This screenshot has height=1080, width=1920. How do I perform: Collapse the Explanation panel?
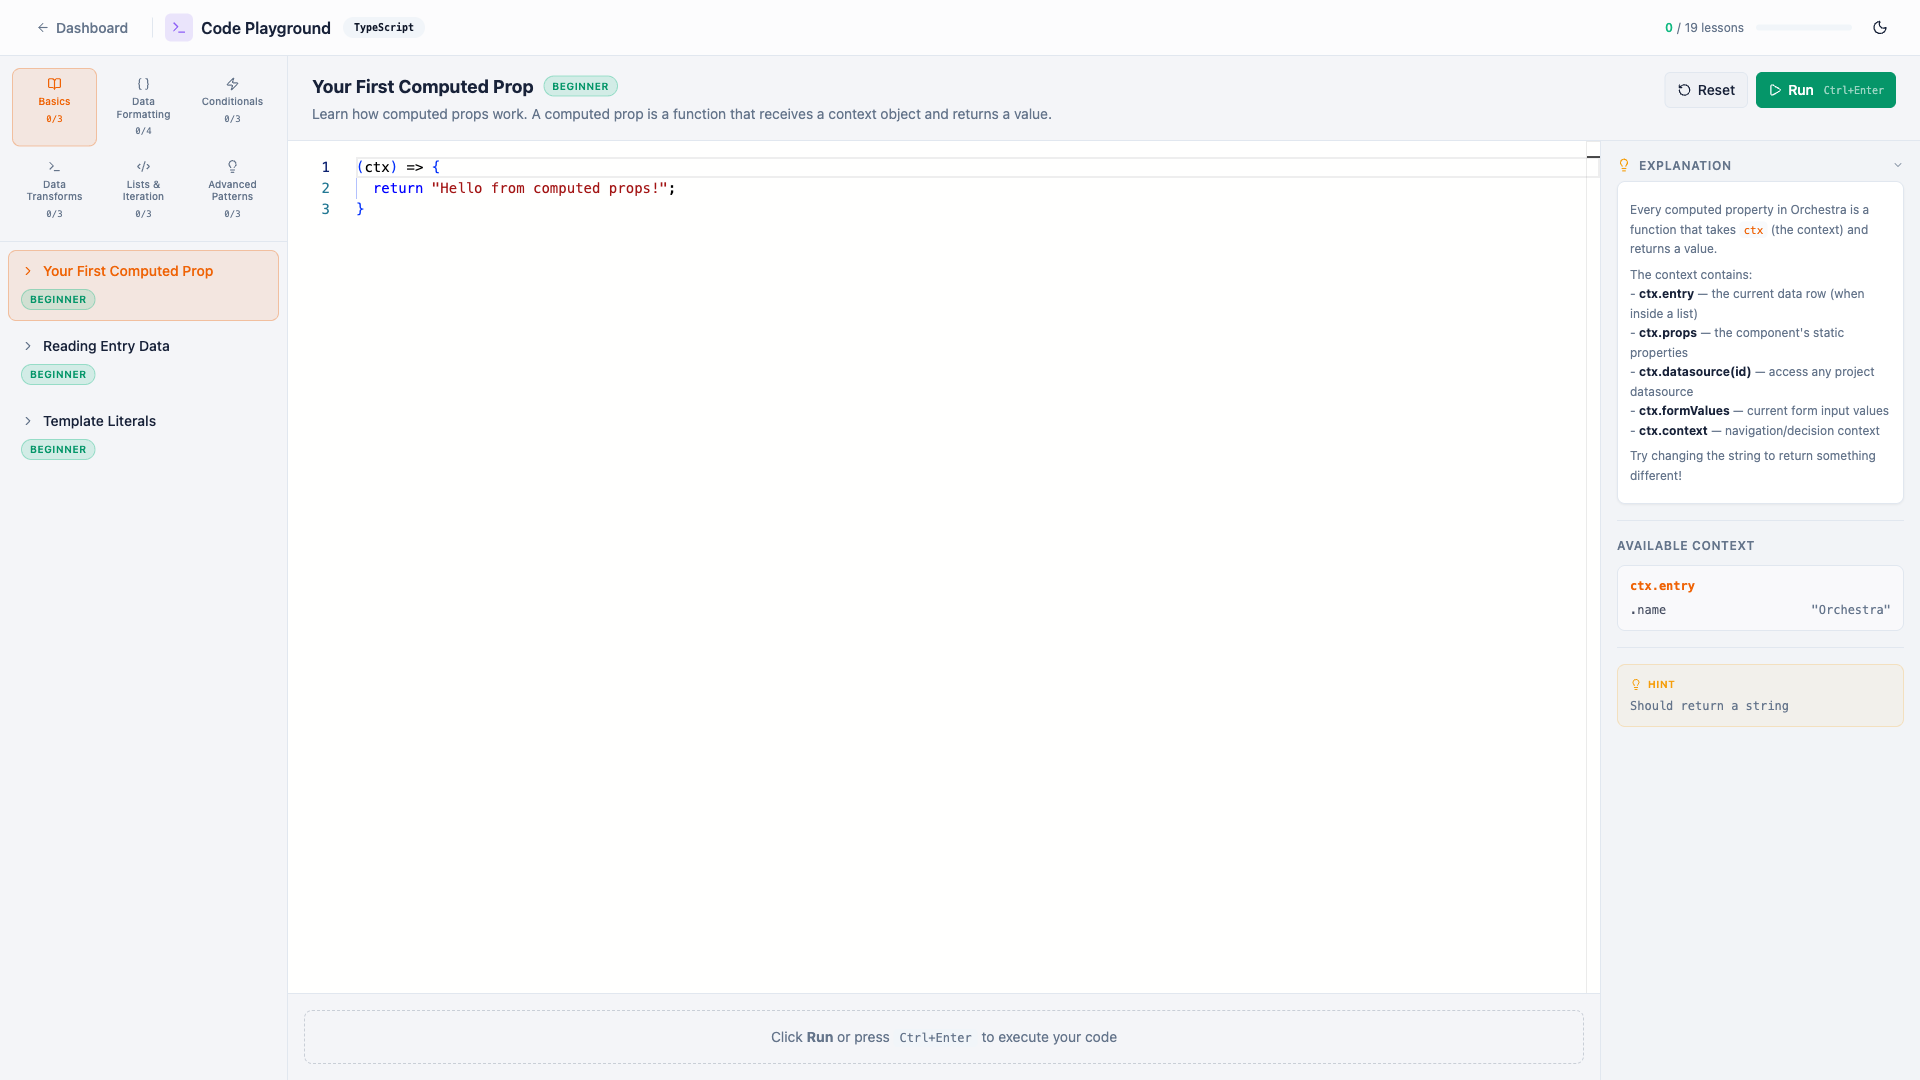[x=1898, y=165]
